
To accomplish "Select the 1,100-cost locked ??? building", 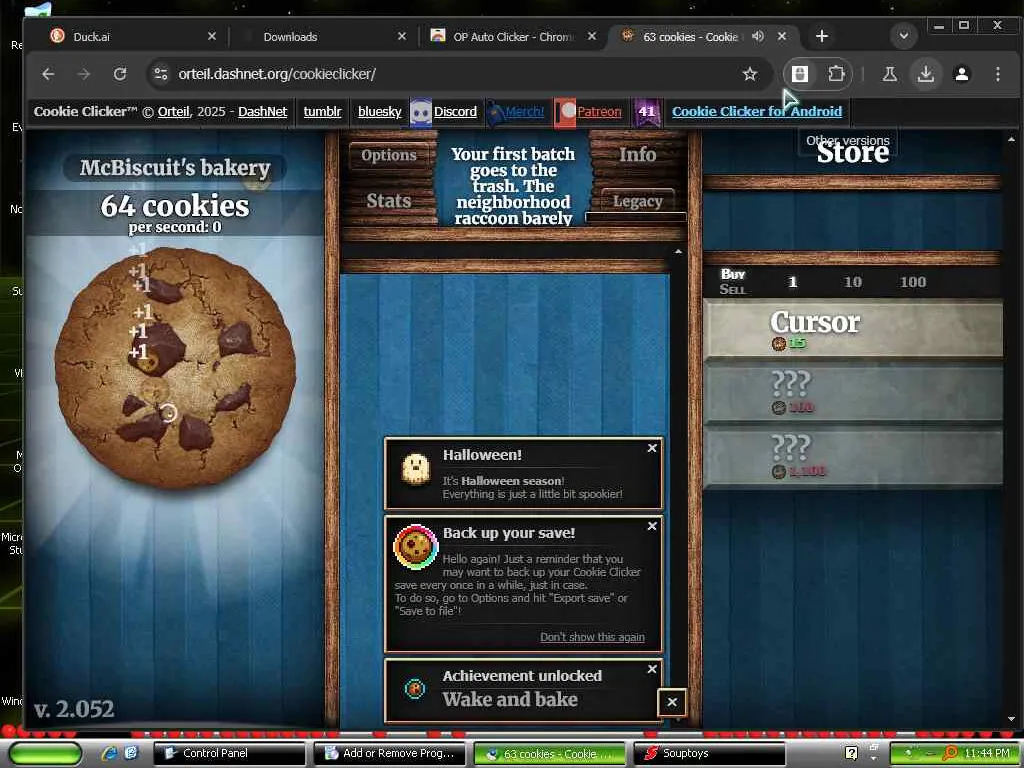I will [x=853, y=457].
